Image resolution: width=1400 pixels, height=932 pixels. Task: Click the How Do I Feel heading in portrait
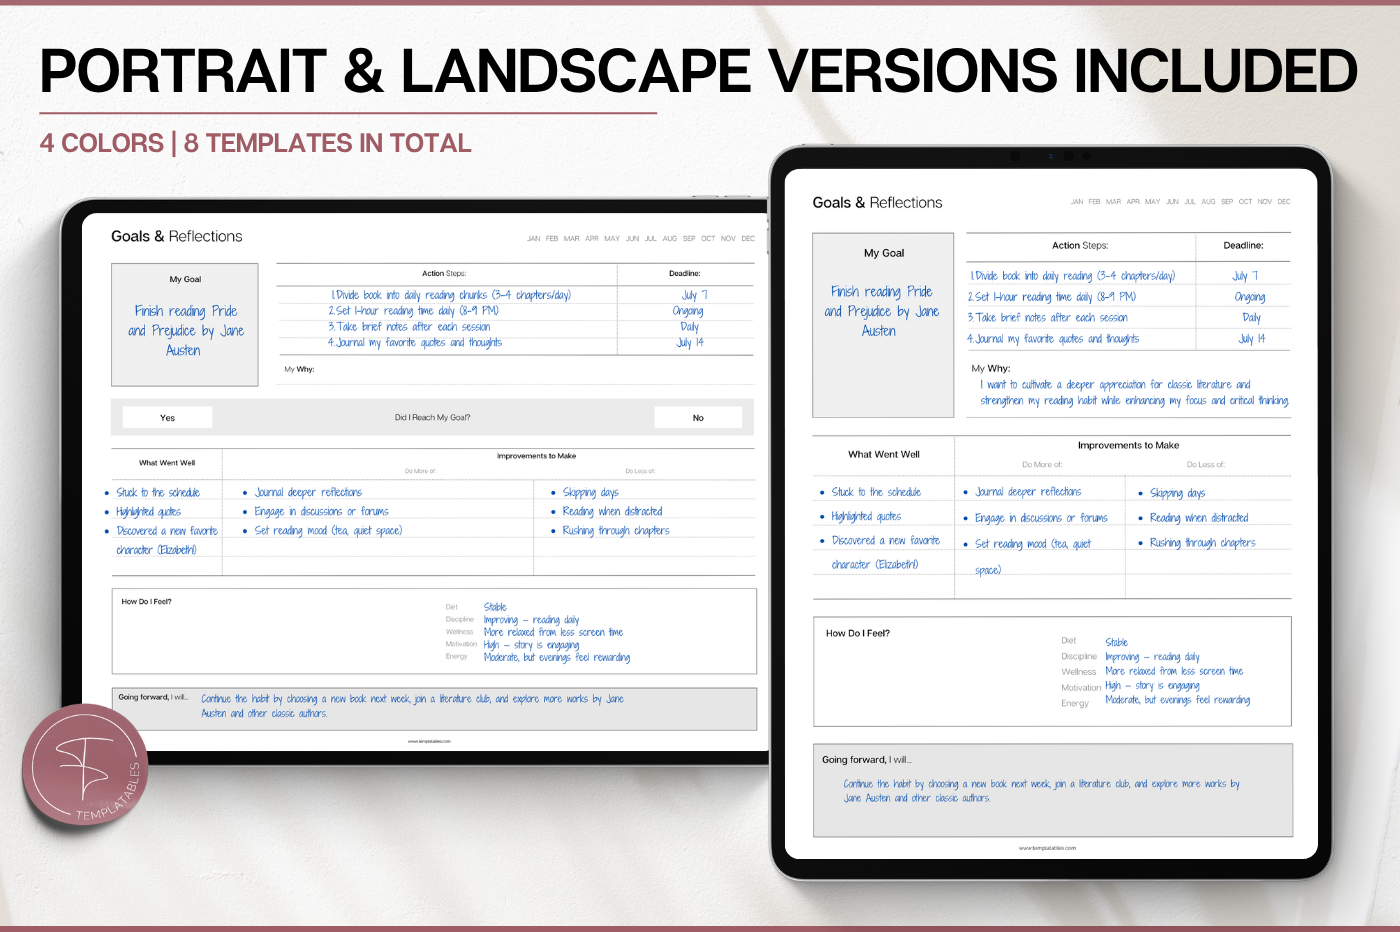click(858, 633)
